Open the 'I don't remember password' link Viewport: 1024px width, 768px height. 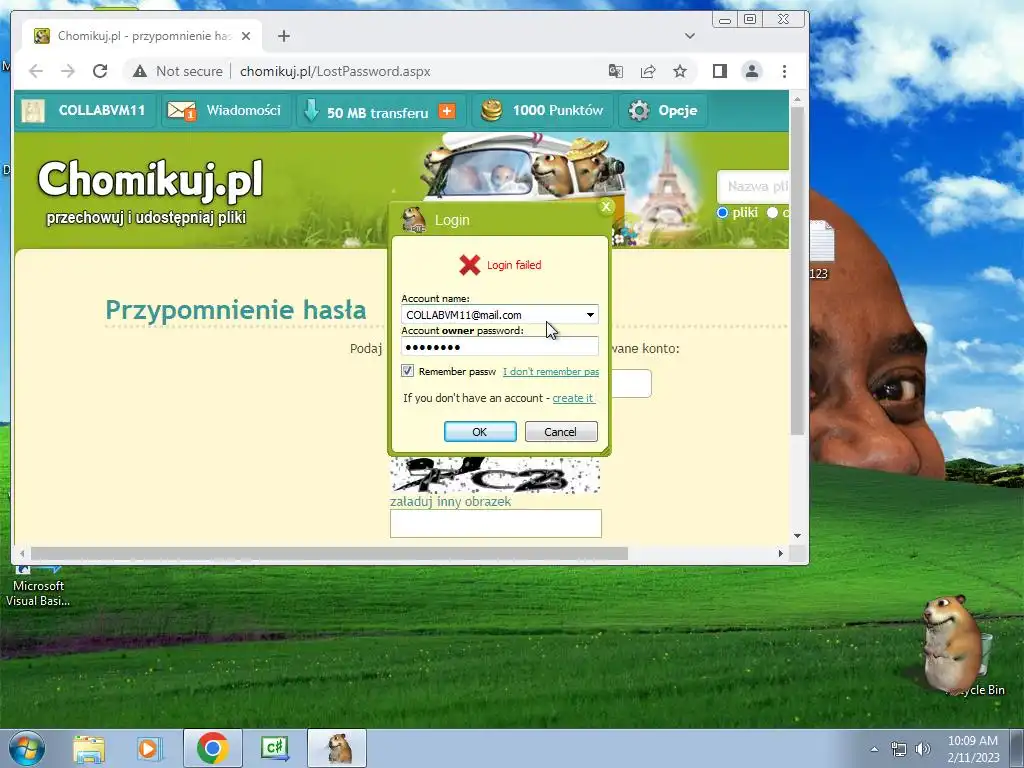coord(551,372)
